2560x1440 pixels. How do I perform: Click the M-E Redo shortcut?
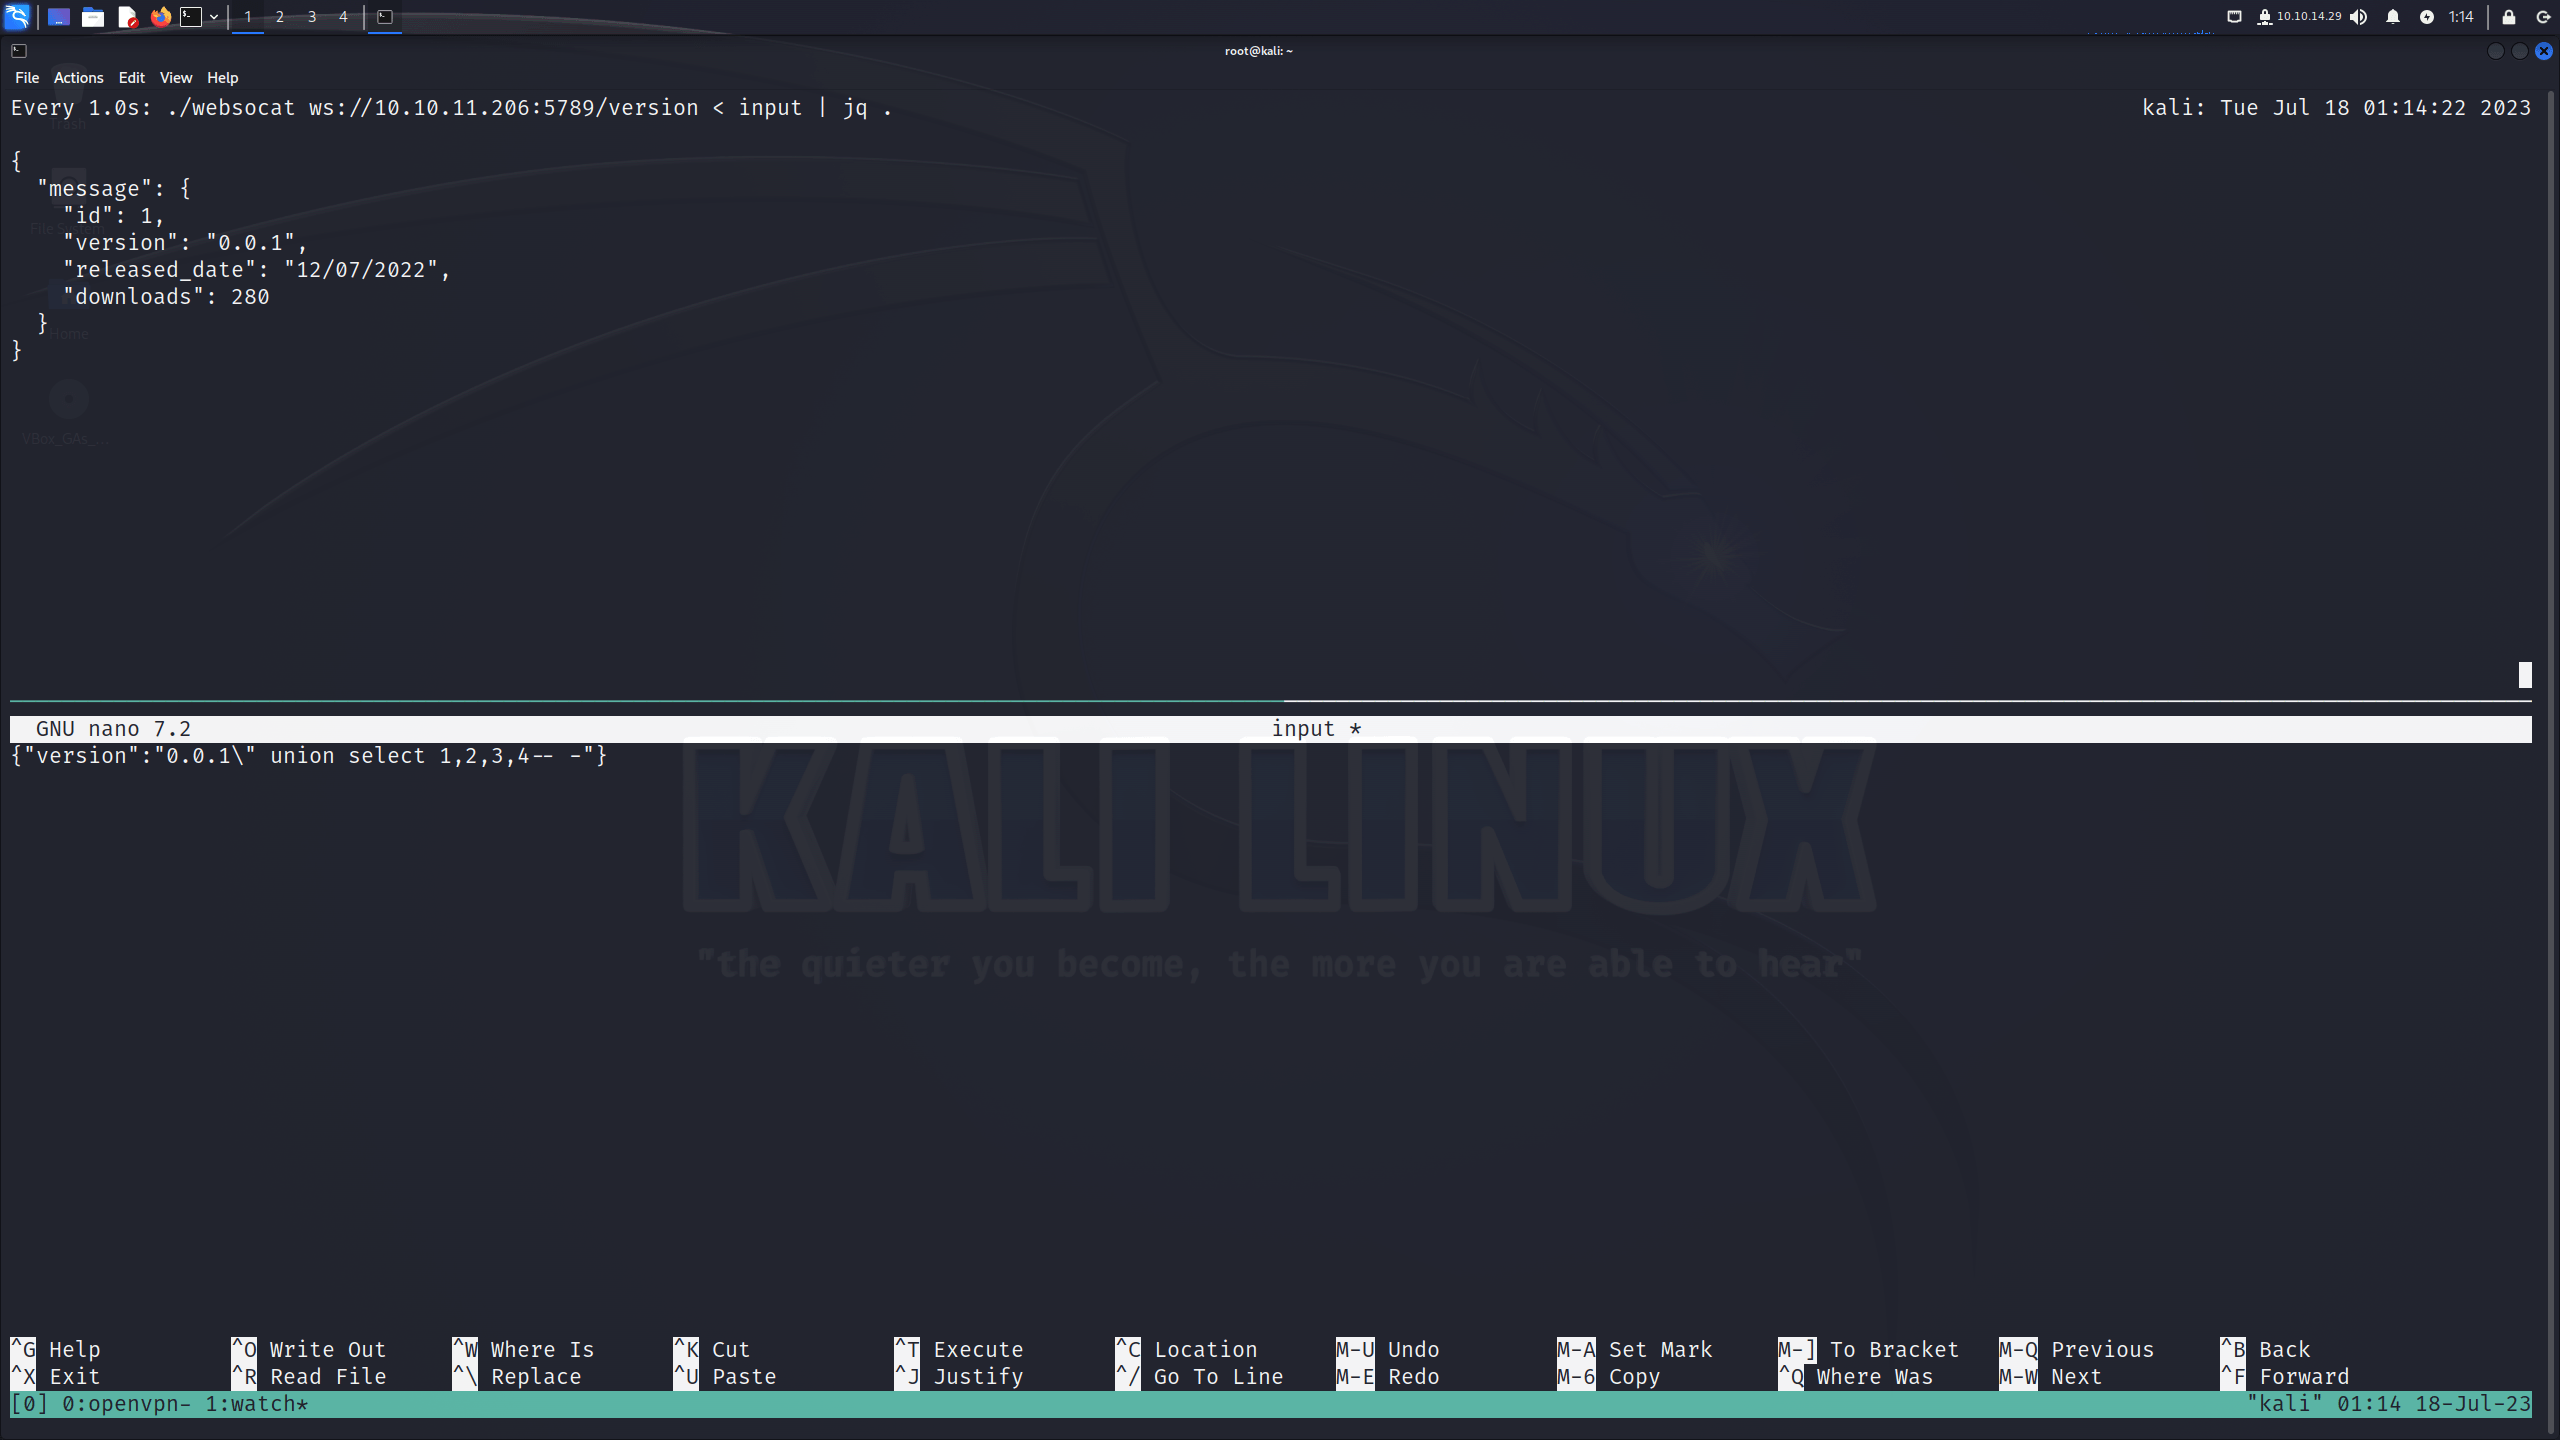coord(1388,1377)
